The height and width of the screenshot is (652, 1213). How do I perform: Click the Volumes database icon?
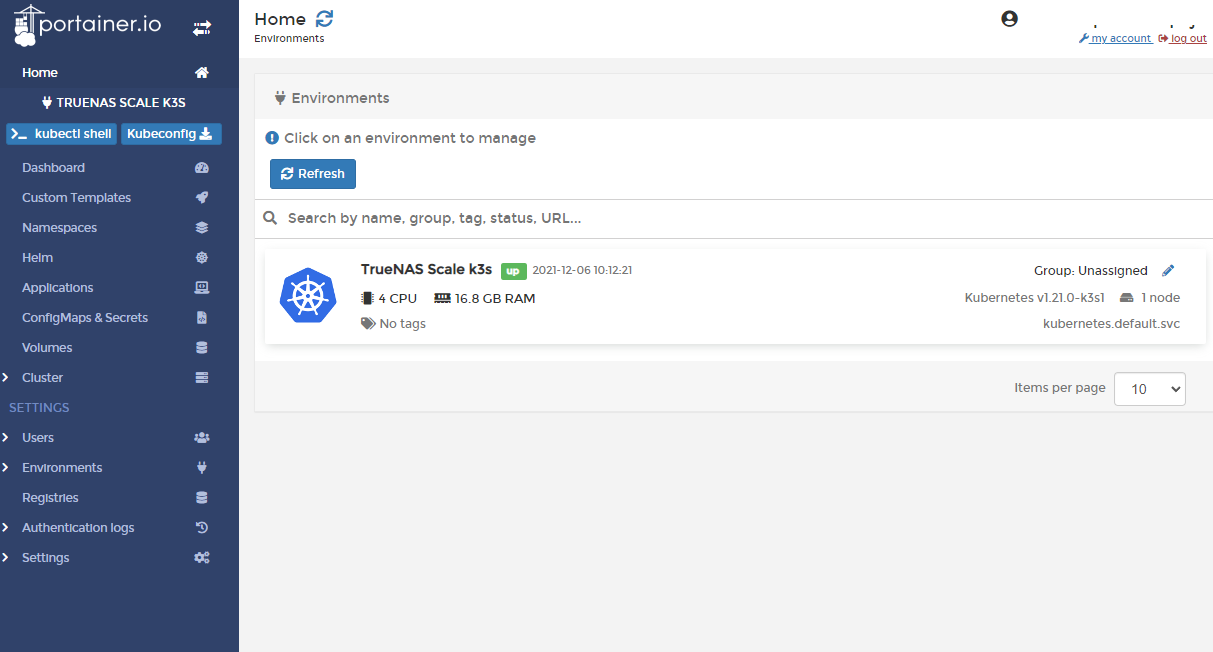[202, 348]
